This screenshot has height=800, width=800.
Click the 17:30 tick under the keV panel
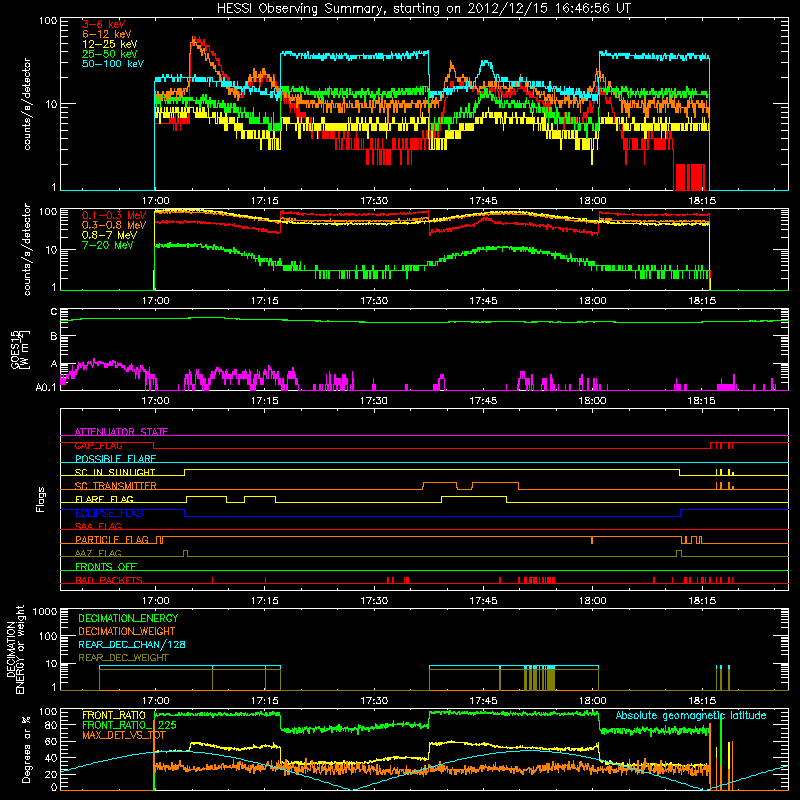click(x=374, y=201)
